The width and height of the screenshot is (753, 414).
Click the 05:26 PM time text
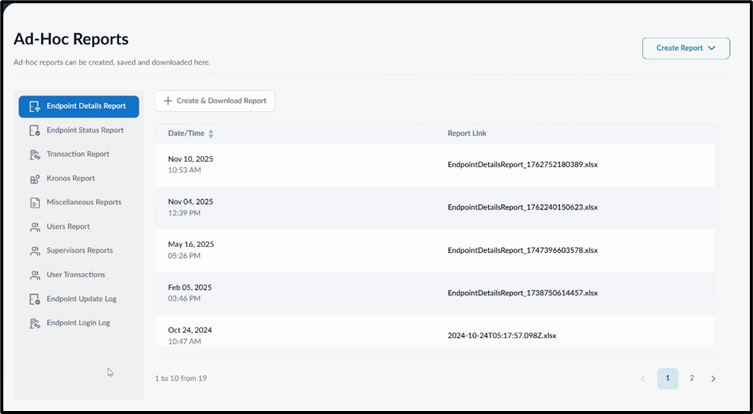pyautogui.click(x=184, y=256)
